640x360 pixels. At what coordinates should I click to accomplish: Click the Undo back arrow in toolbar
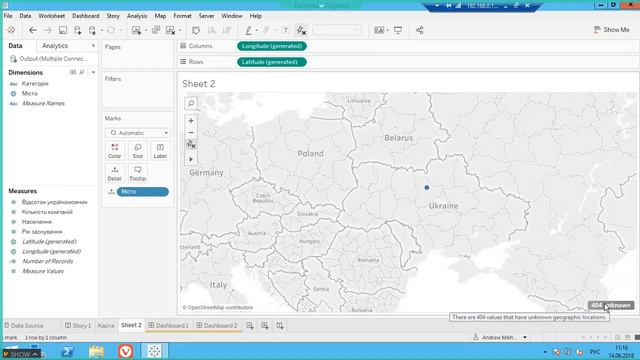point(33,30)
